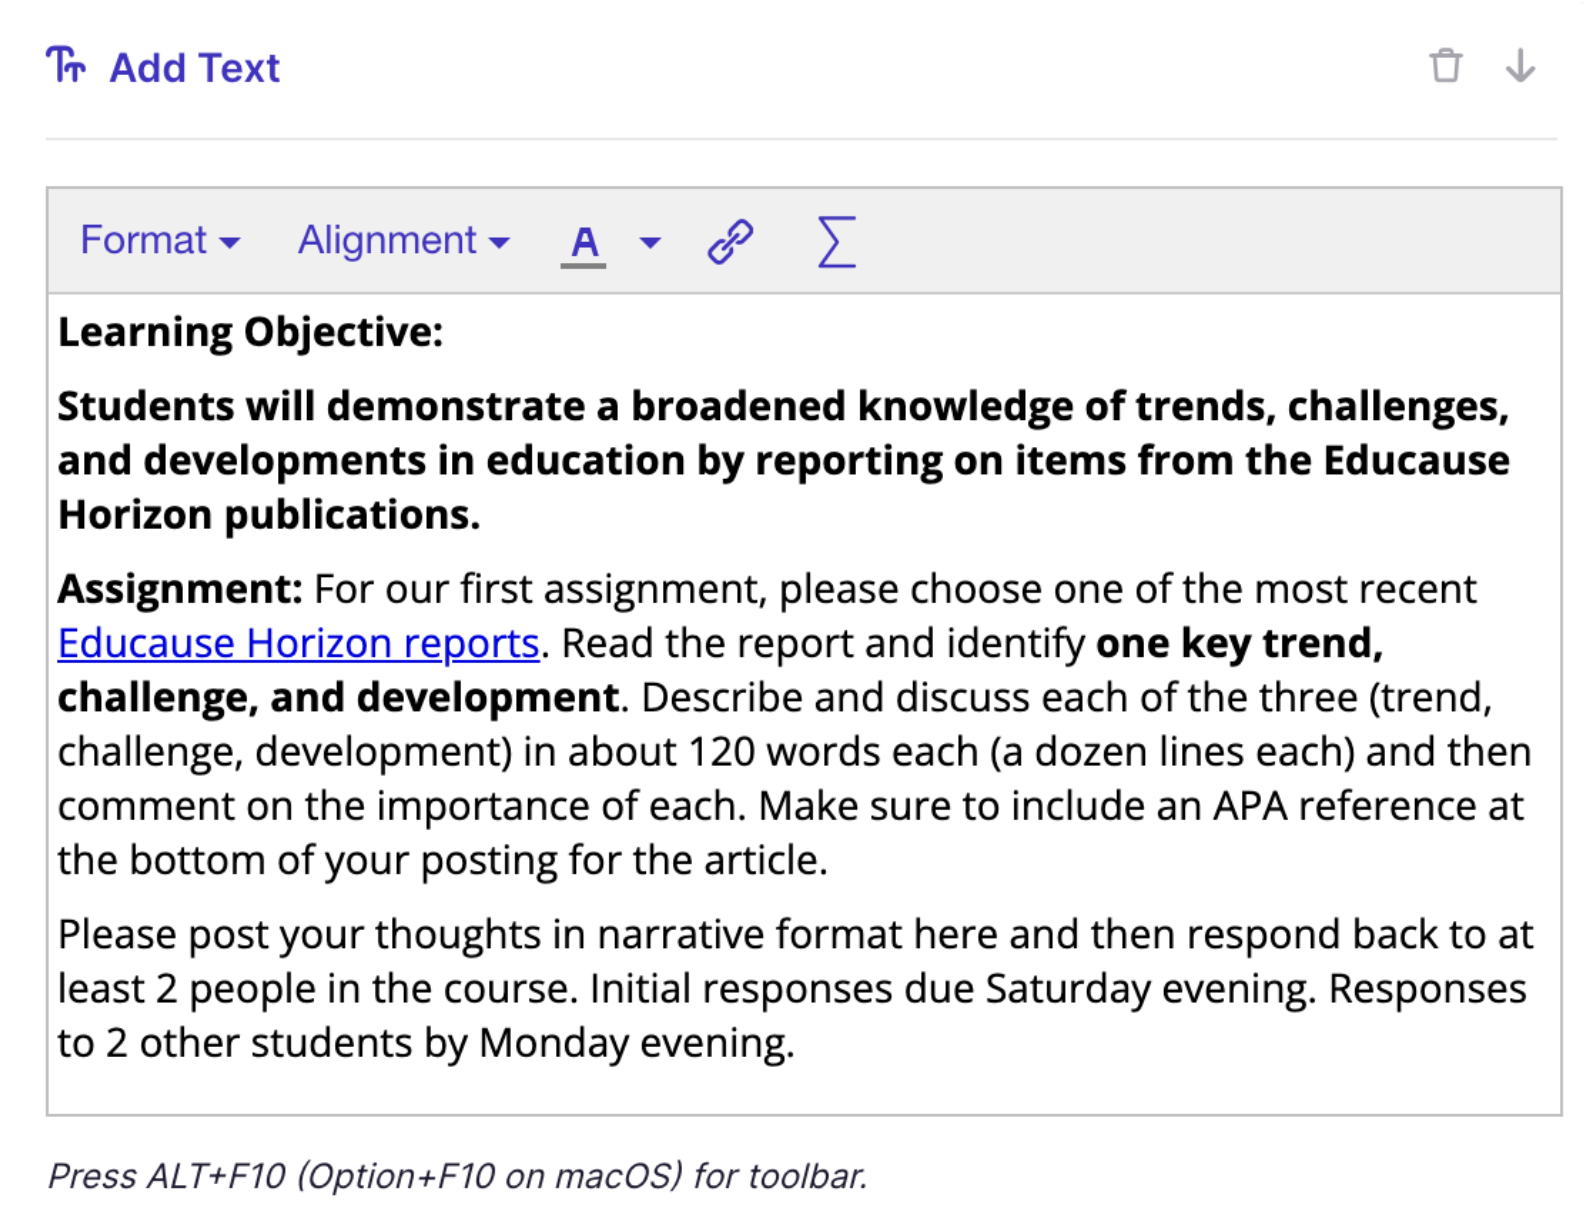
Task: Click the bold word "Assignment:"
Action: [x=180, y=589]
